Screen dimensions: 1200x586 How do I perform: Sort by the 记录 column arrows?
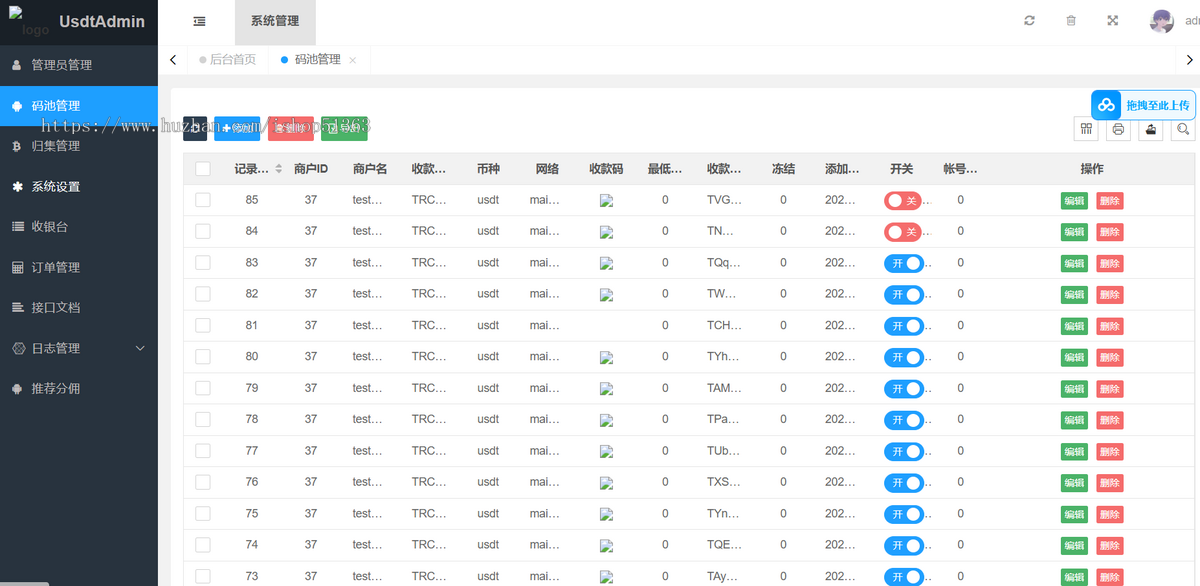[279, 169]
